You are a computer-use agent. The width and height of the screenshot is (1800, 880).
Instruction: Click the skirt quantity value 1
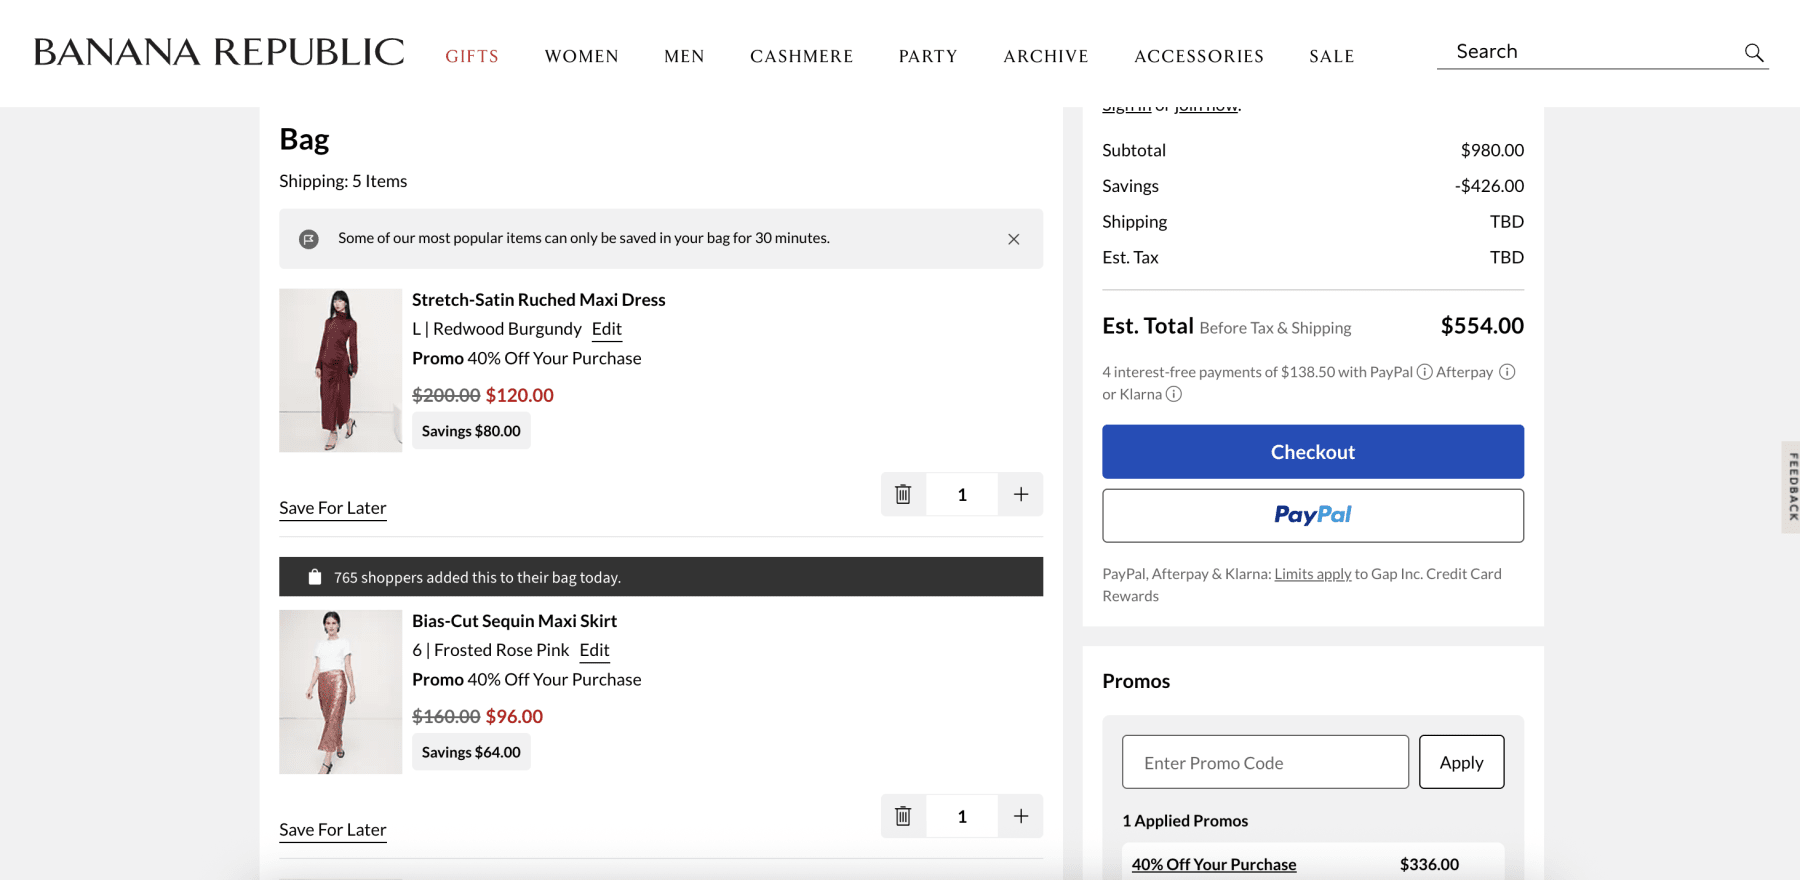962,816
